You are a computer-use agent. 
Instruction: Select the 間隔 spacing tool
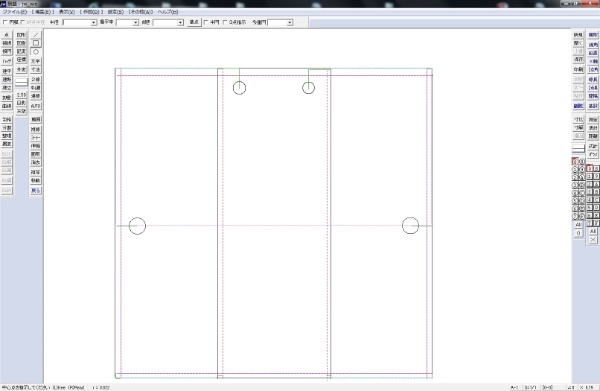click(593, 96)
